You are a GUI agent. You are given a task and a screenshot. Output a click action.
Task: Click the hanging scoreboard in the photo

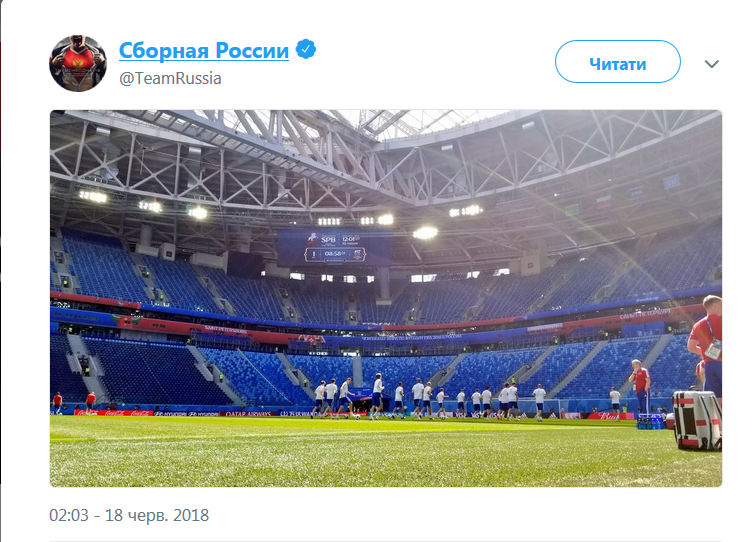(x=320, y=246)
